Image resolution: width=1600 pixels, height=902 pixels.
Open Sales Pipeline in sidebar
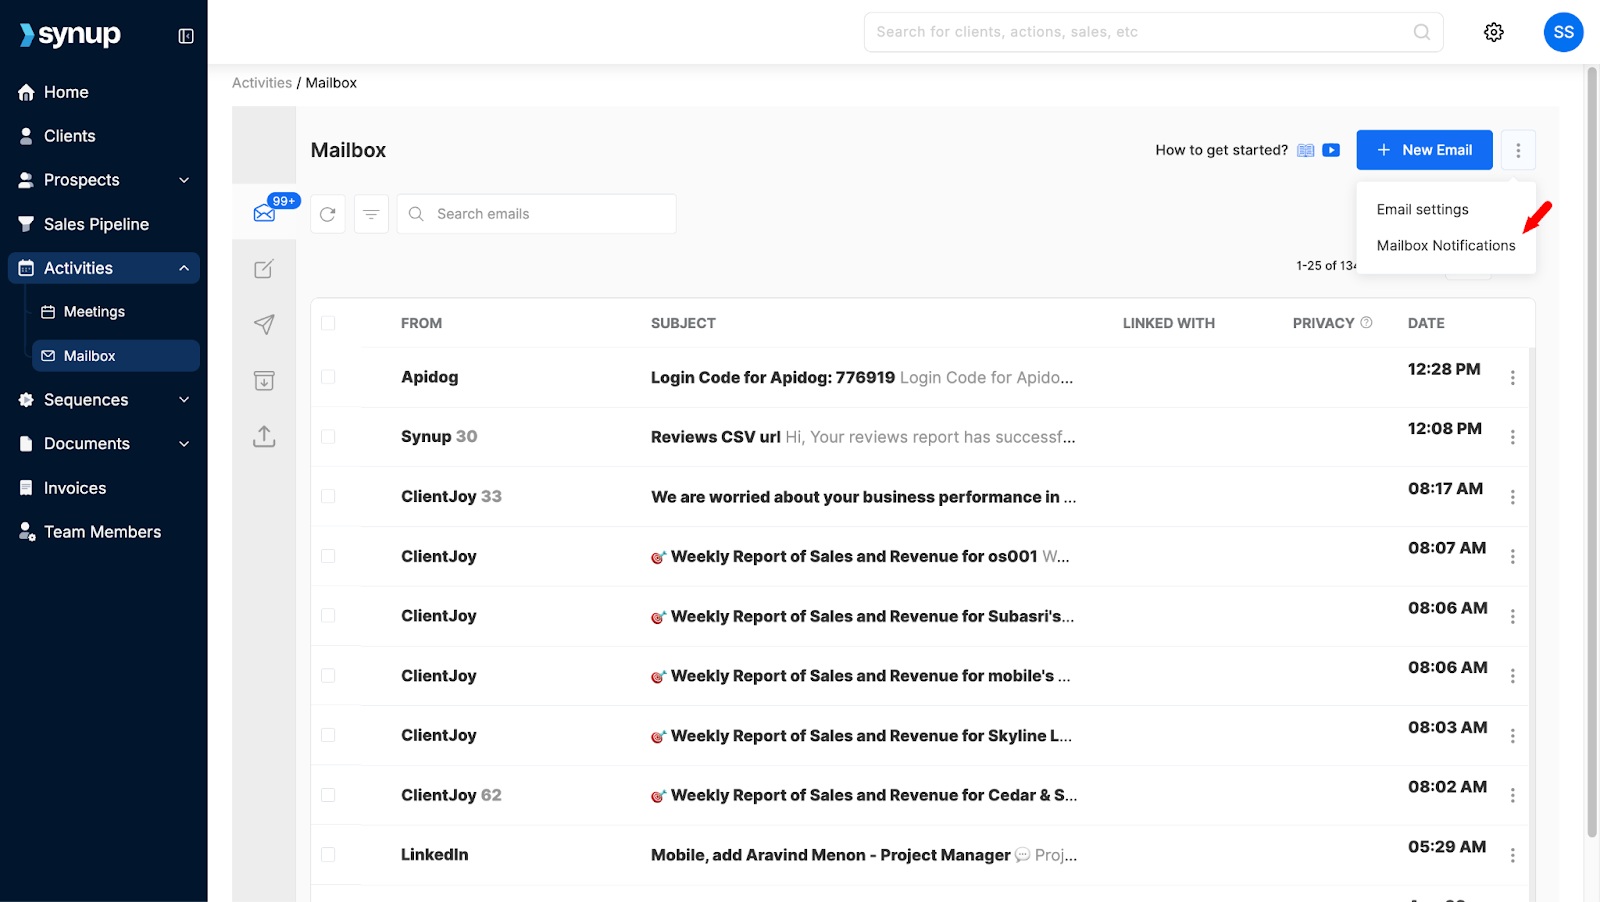104,224
